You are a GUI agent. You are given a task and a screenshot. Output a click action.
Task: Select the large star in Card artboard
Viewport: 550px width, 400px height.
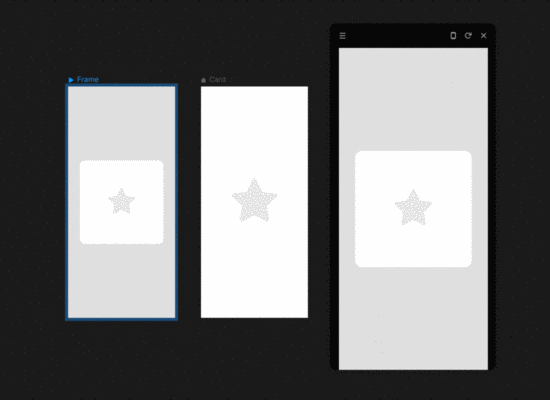click(x=255, y=200)
